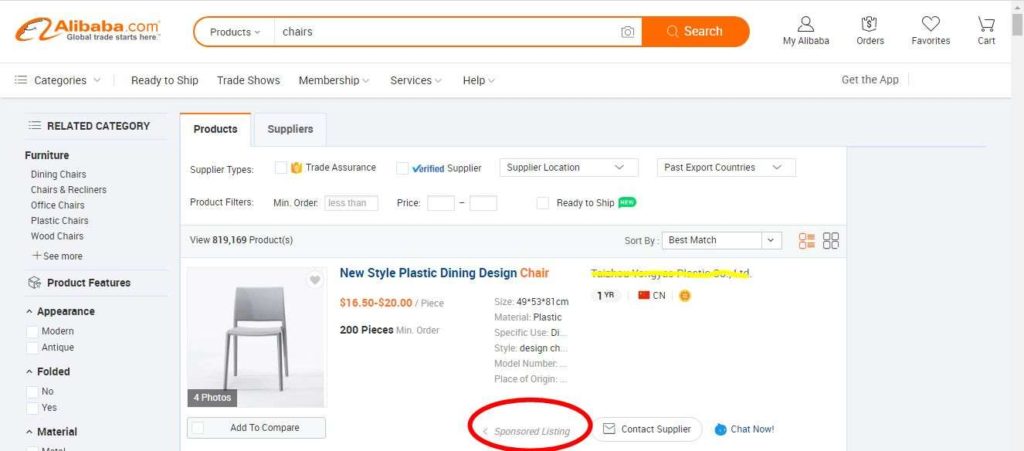Open the Supplier Location dropdown
1024x451 pixels.
569,168
